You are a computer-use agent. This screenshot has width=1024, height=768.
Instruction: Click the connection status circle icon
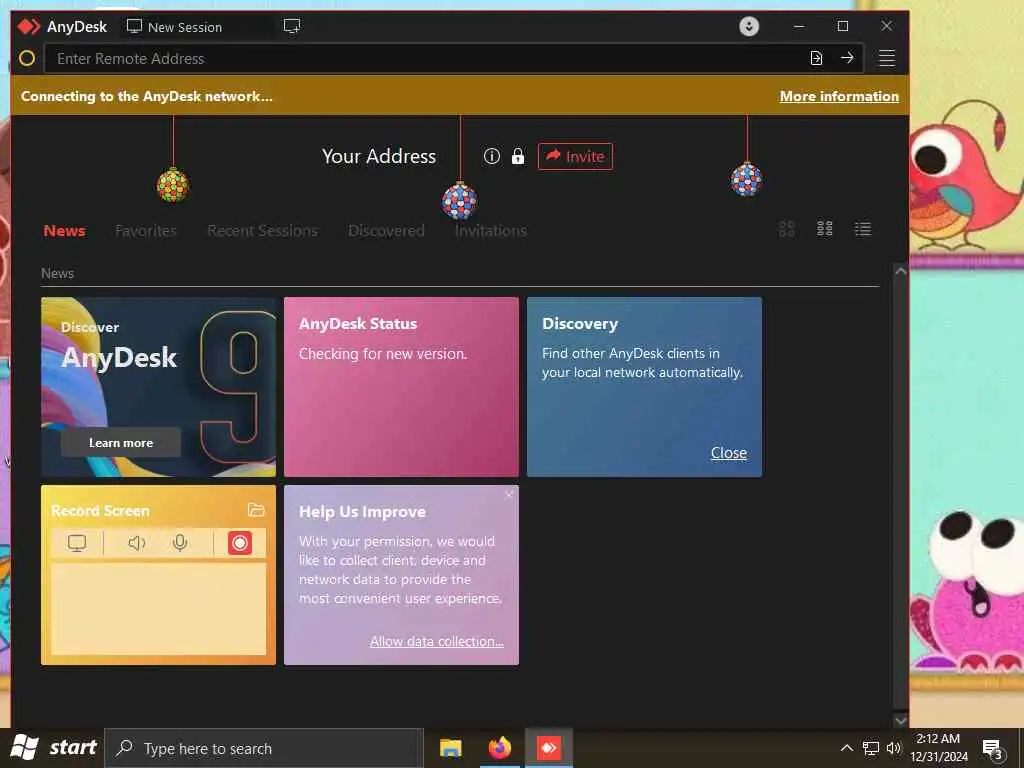click(x=27, y=58)
